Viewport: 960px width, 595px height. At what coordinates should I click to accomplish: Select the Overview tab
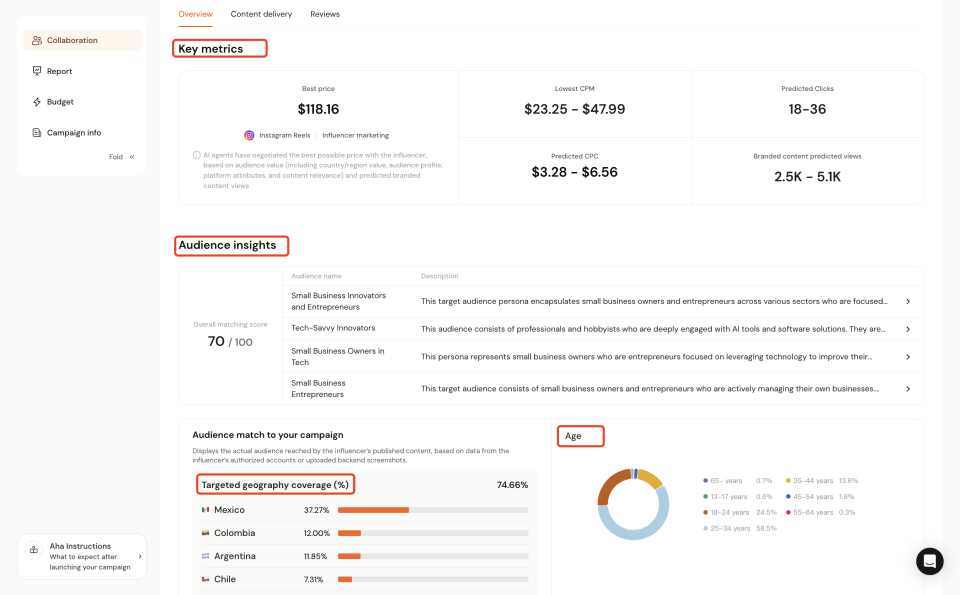195,14
